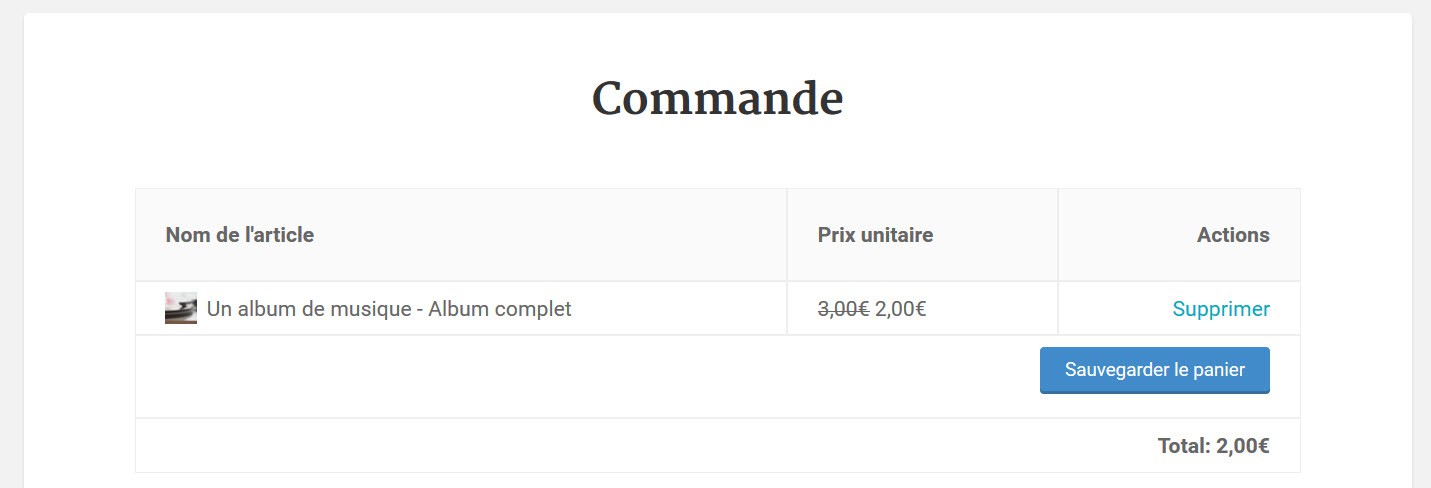
Task: Click the word "panier" on the blue button
Action: pos(1220,370)
